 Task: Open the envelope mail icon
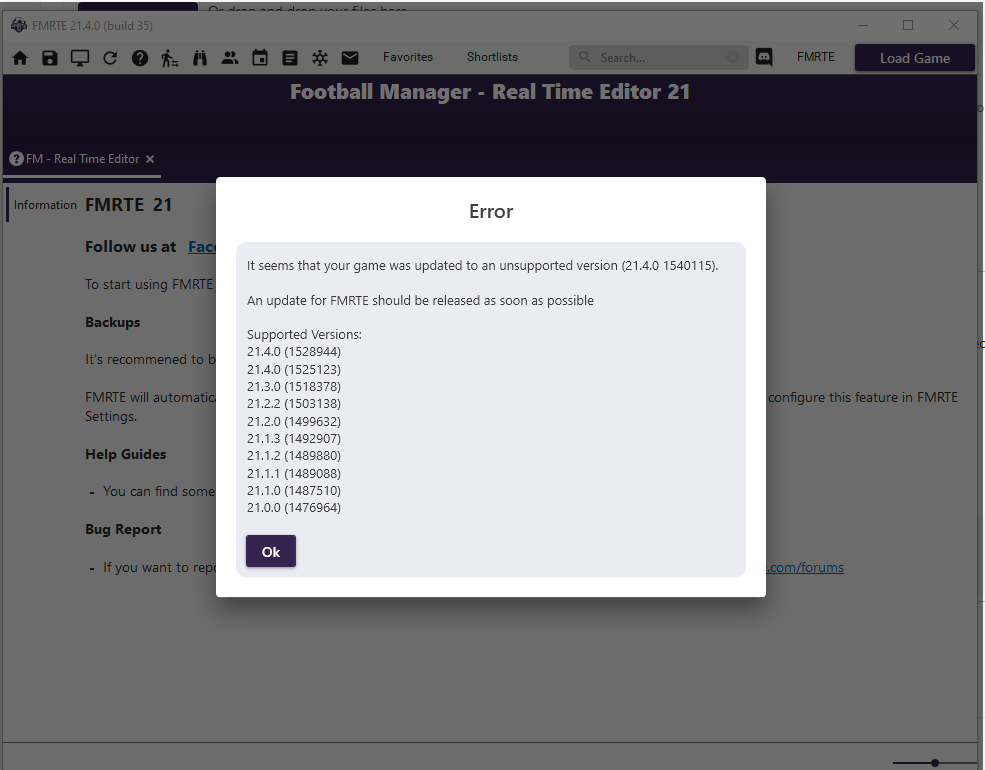[350, 58]
